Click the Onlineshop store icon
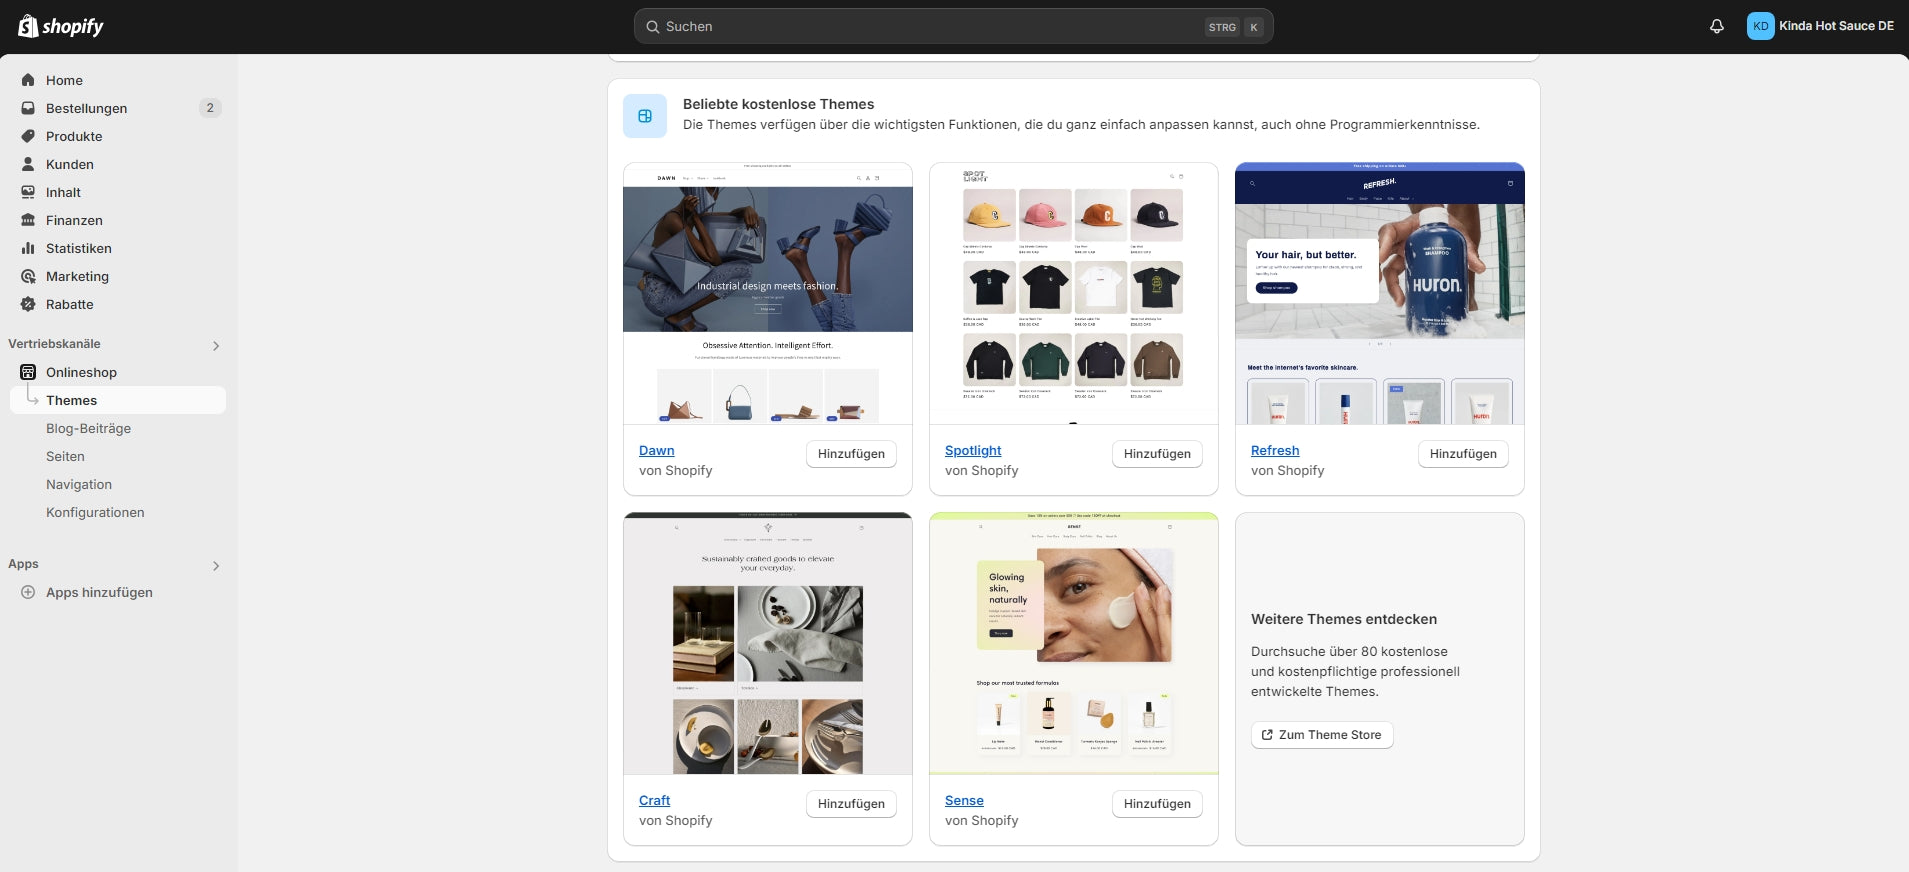 click(x=28, y=372)
